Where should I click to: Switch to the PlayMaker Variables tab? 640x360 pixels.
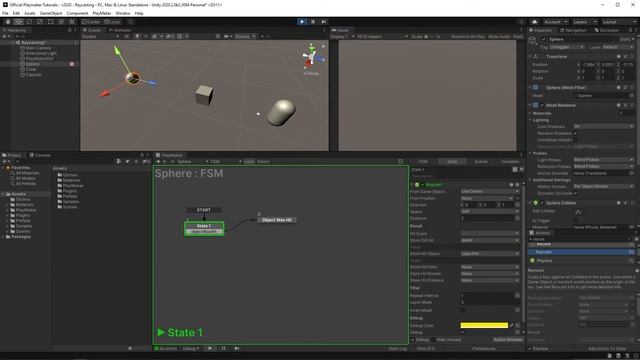[x=510, y=162]
